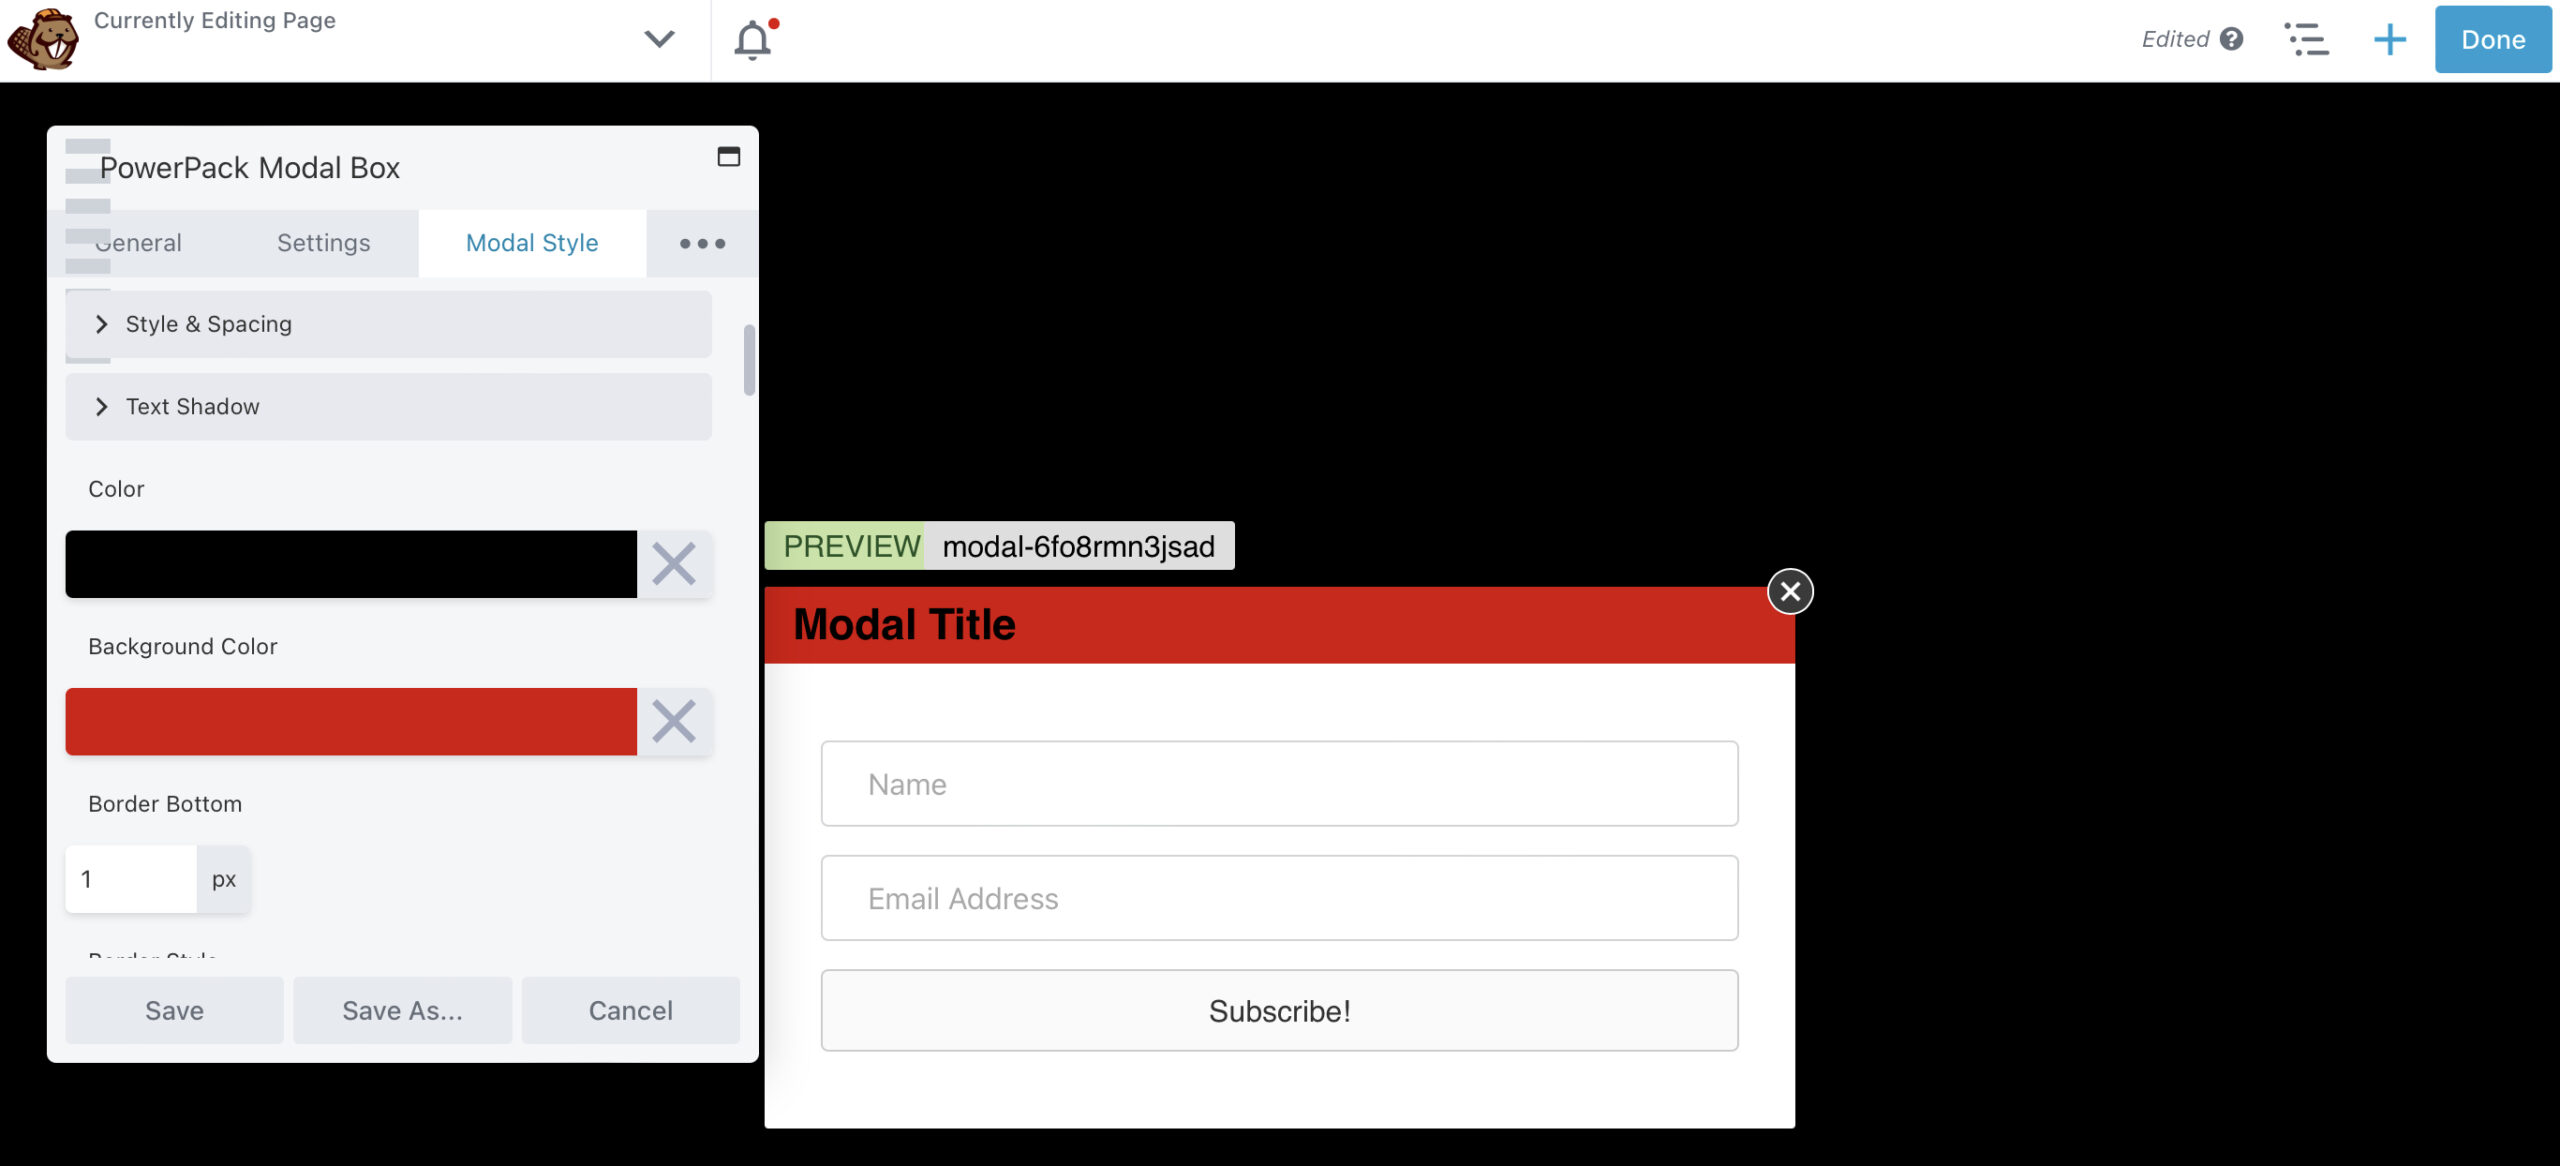Image resolution: width=2560 pixels, height=1166 pixels.
Task: Click the close X button on modal preview
Action: coord(1791,591)
